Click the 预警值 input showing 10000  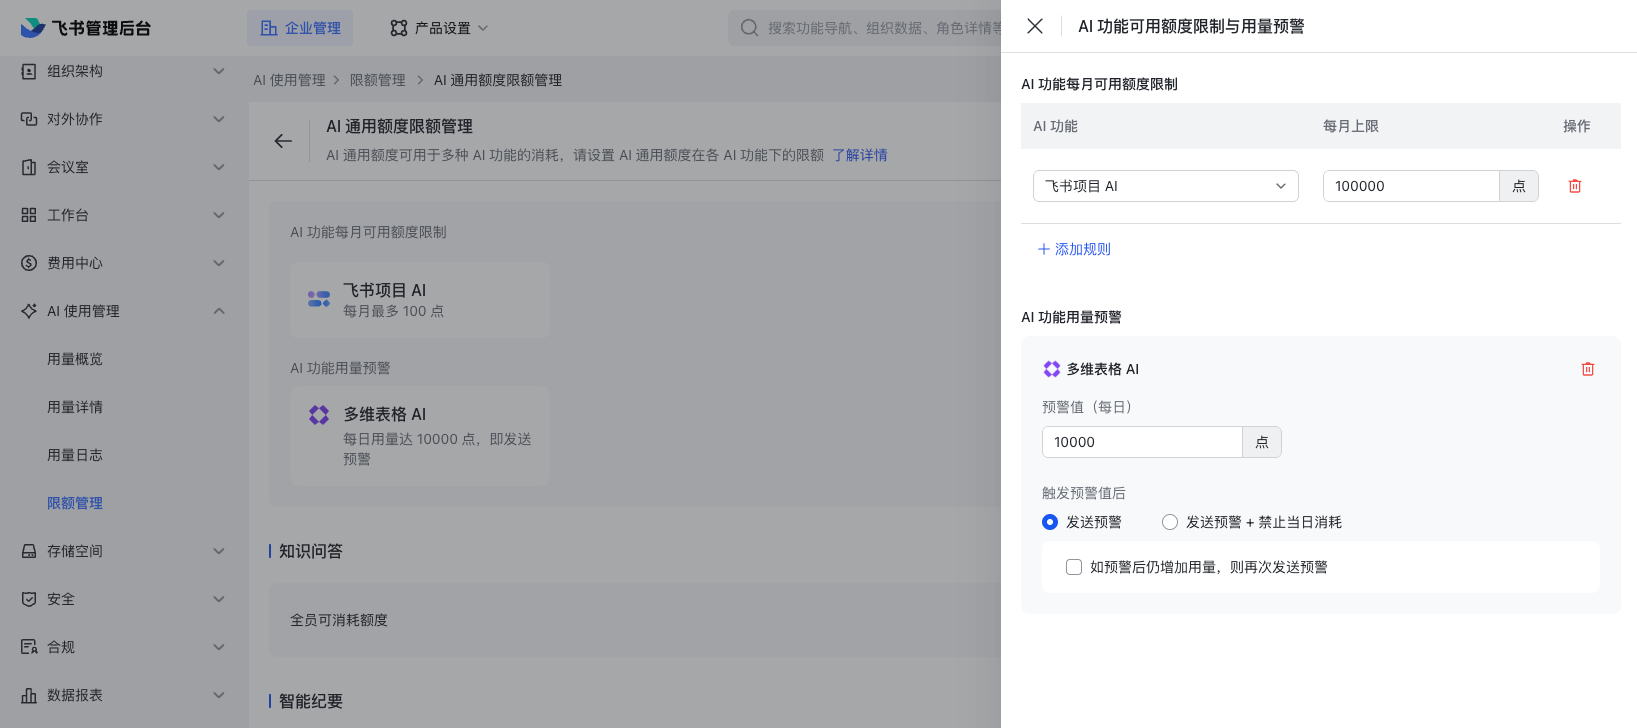click(1142, 442)
